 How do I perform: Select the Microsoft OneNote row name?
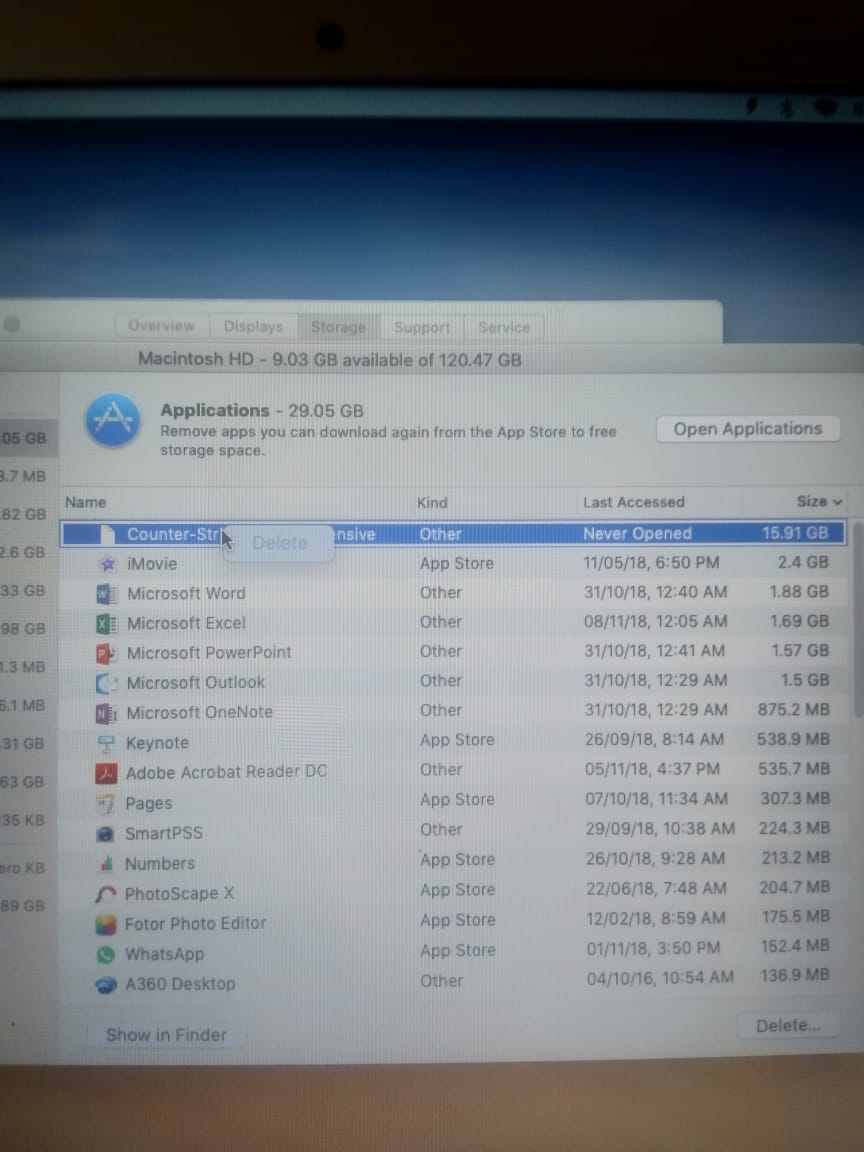(199, 713)
